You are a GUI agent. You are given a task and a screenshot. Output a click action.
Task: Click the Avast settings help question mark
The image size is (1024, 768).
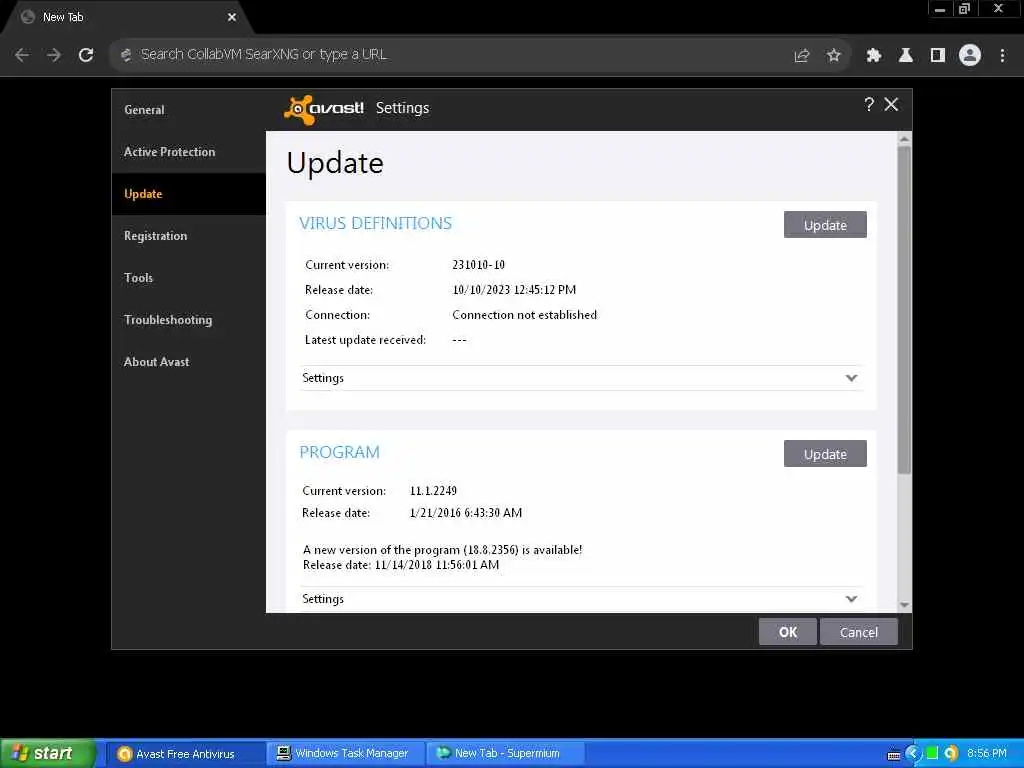(869, 104)
